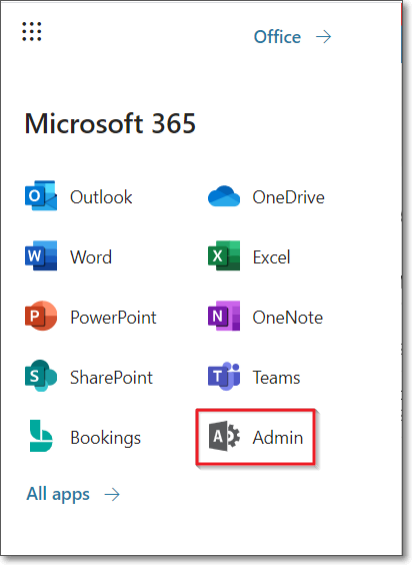Open Teams app icon
412x565 pixels.
point(224,376)
